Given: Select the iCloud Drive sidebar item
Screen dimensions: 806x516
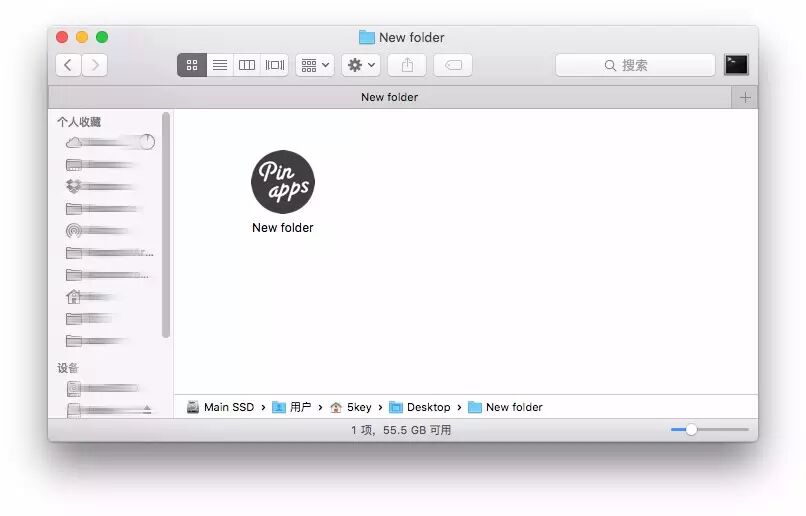Looking at the screenshot, I should [110, 142].
